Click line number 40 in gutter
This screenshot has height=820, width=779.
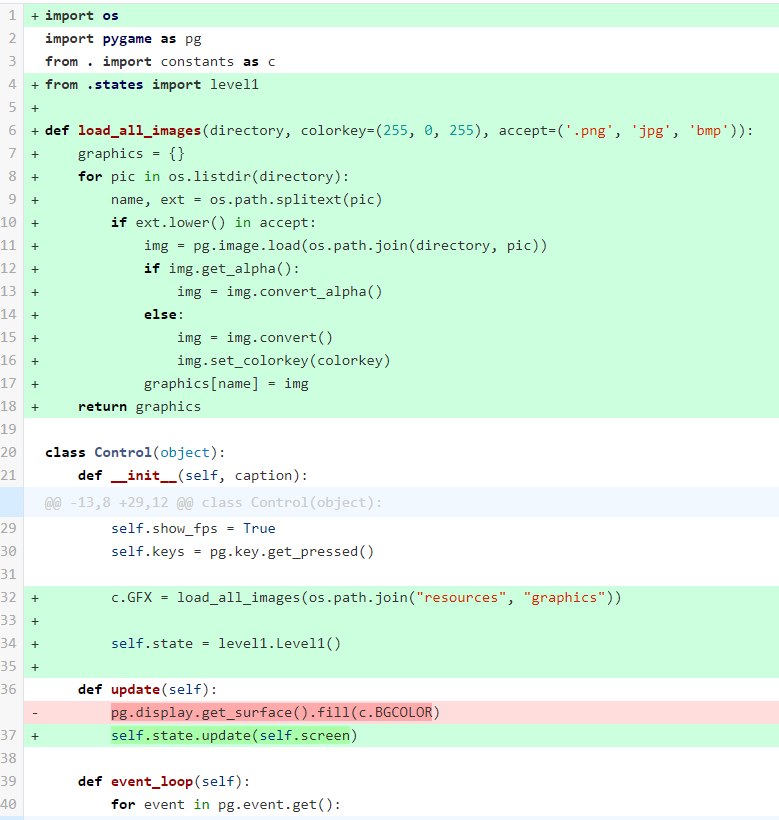coord(8,804)
